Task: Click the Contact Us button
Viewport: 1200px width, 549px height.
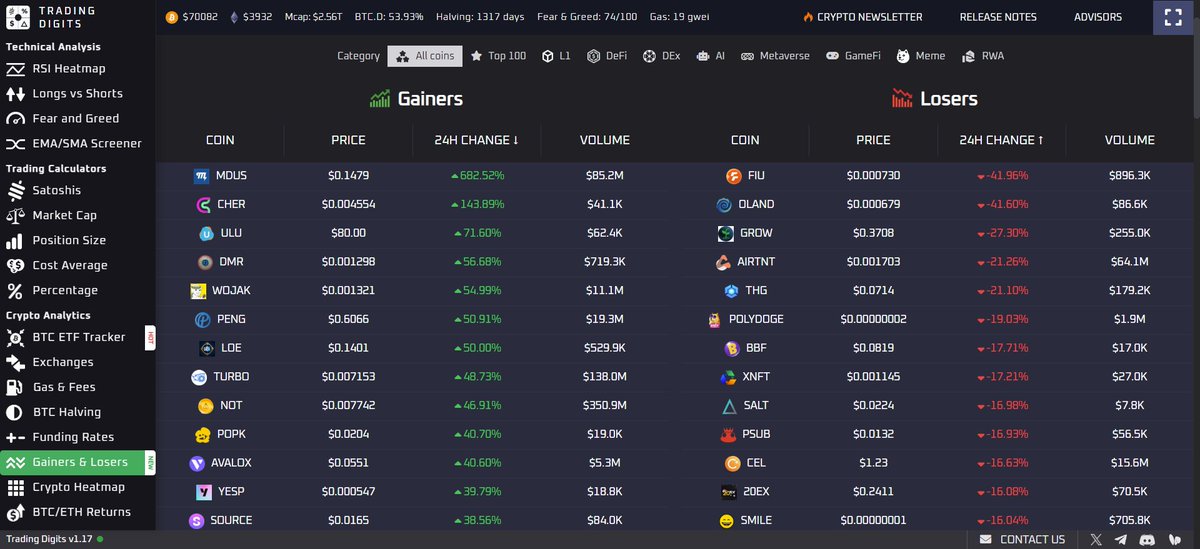Action: 1022,539
